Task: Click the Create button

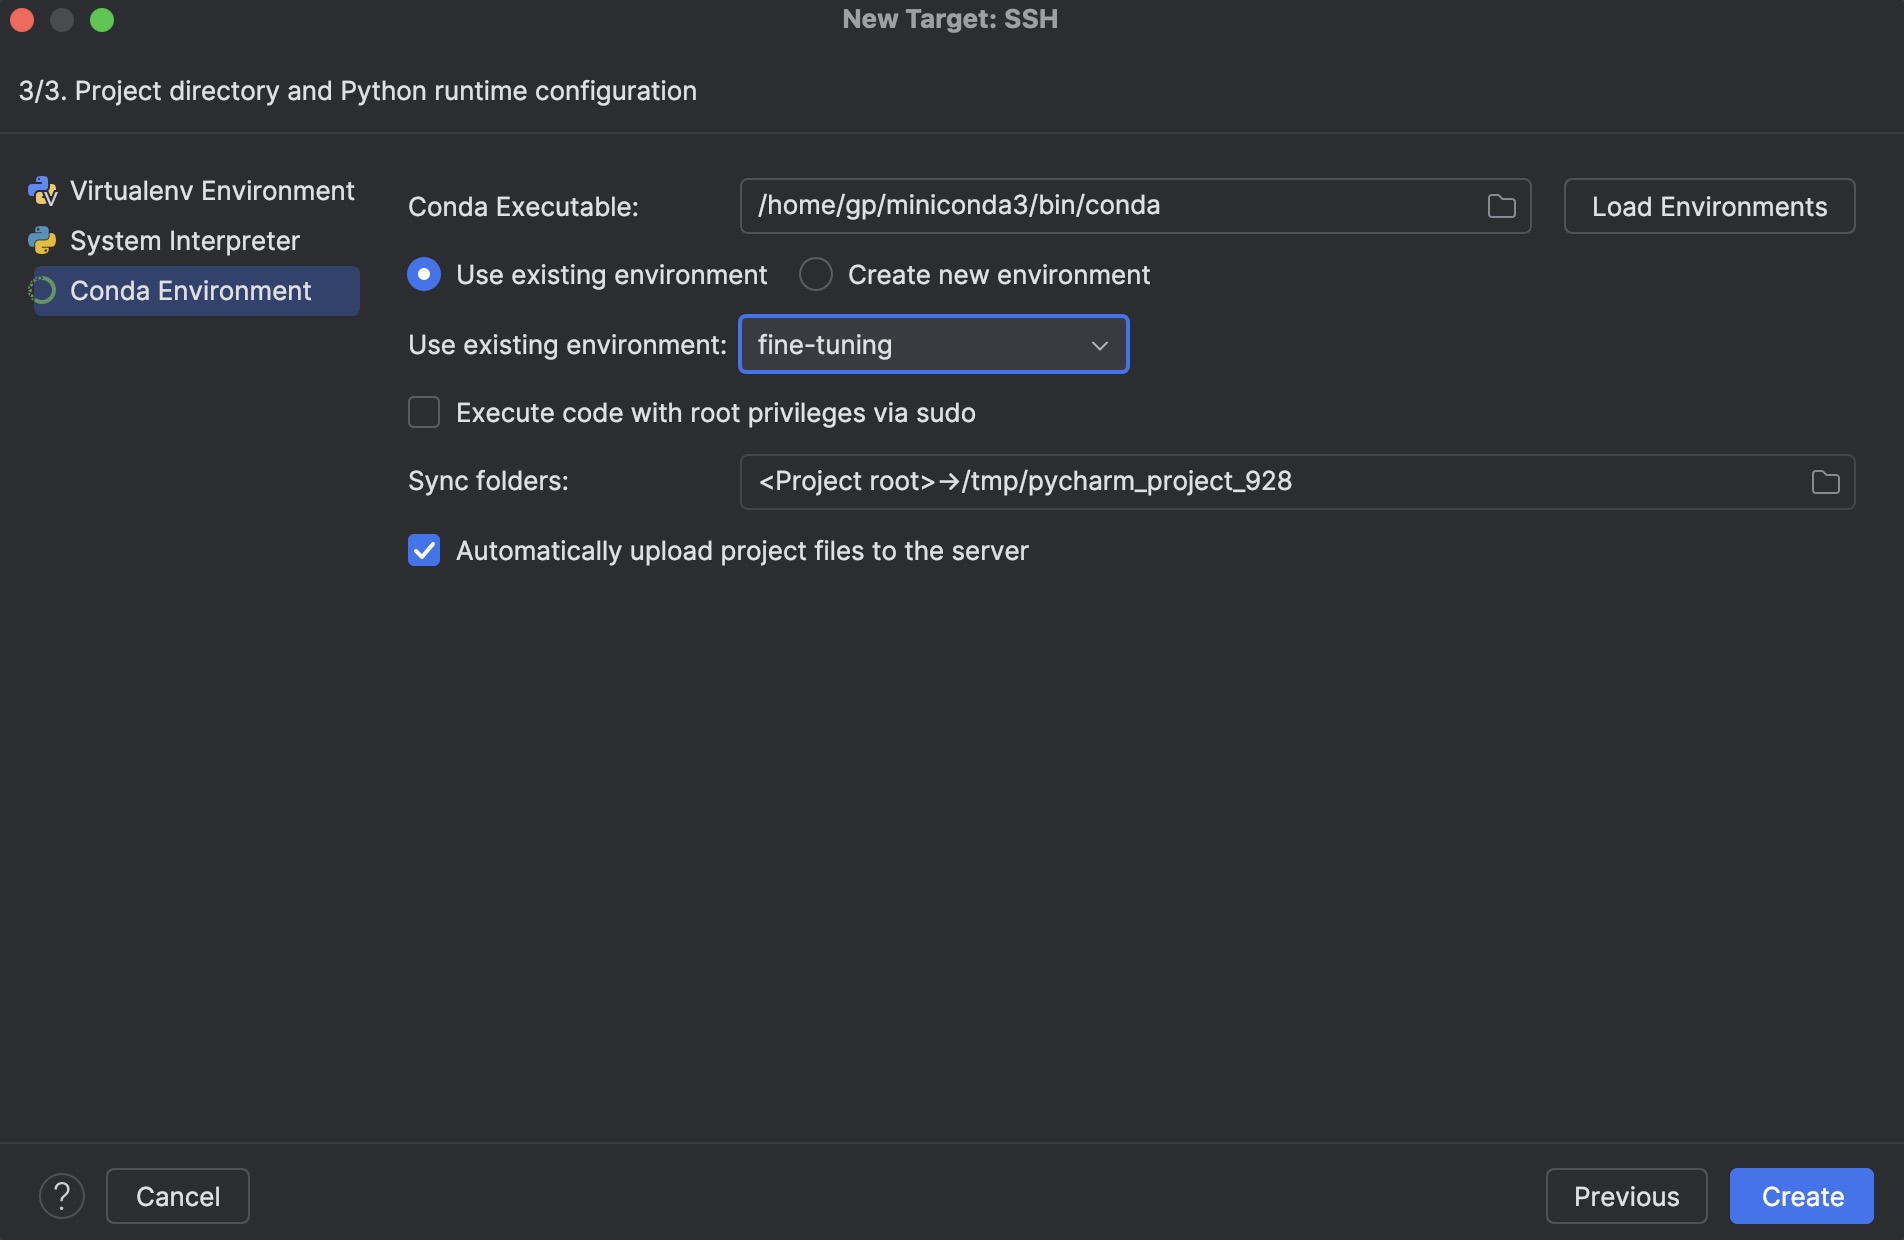Action: (1802, 1196)
